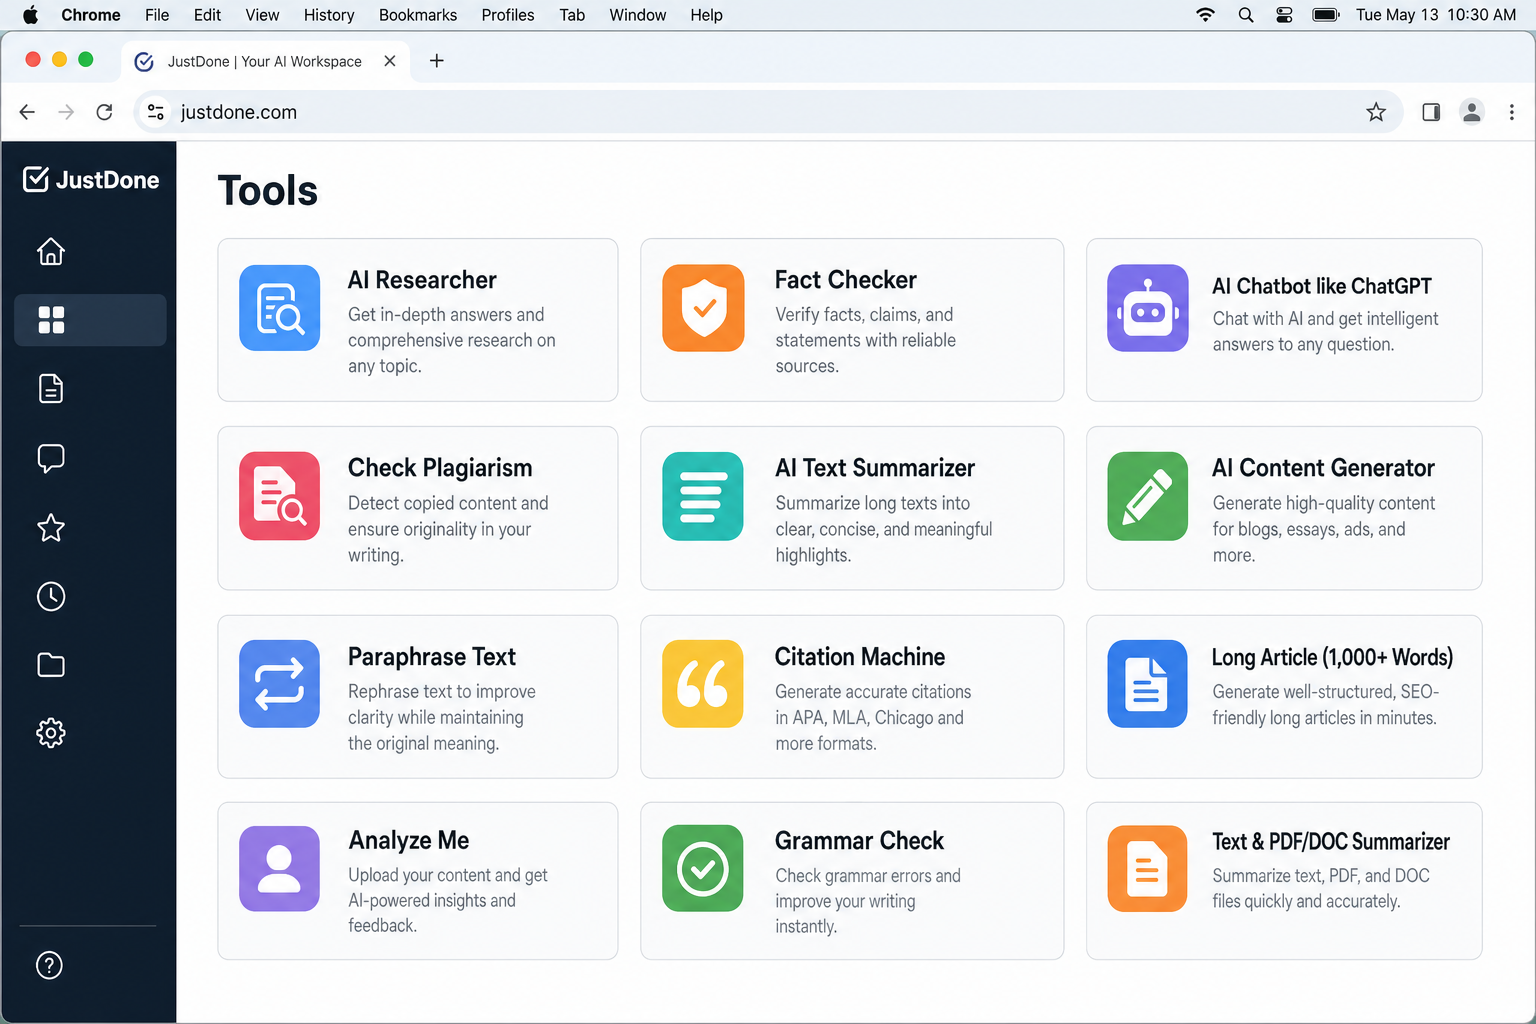This screenshot has width=1536, height=1024.
Task: Click the AI Researcher magnifier icon
Action: point(279,308)
